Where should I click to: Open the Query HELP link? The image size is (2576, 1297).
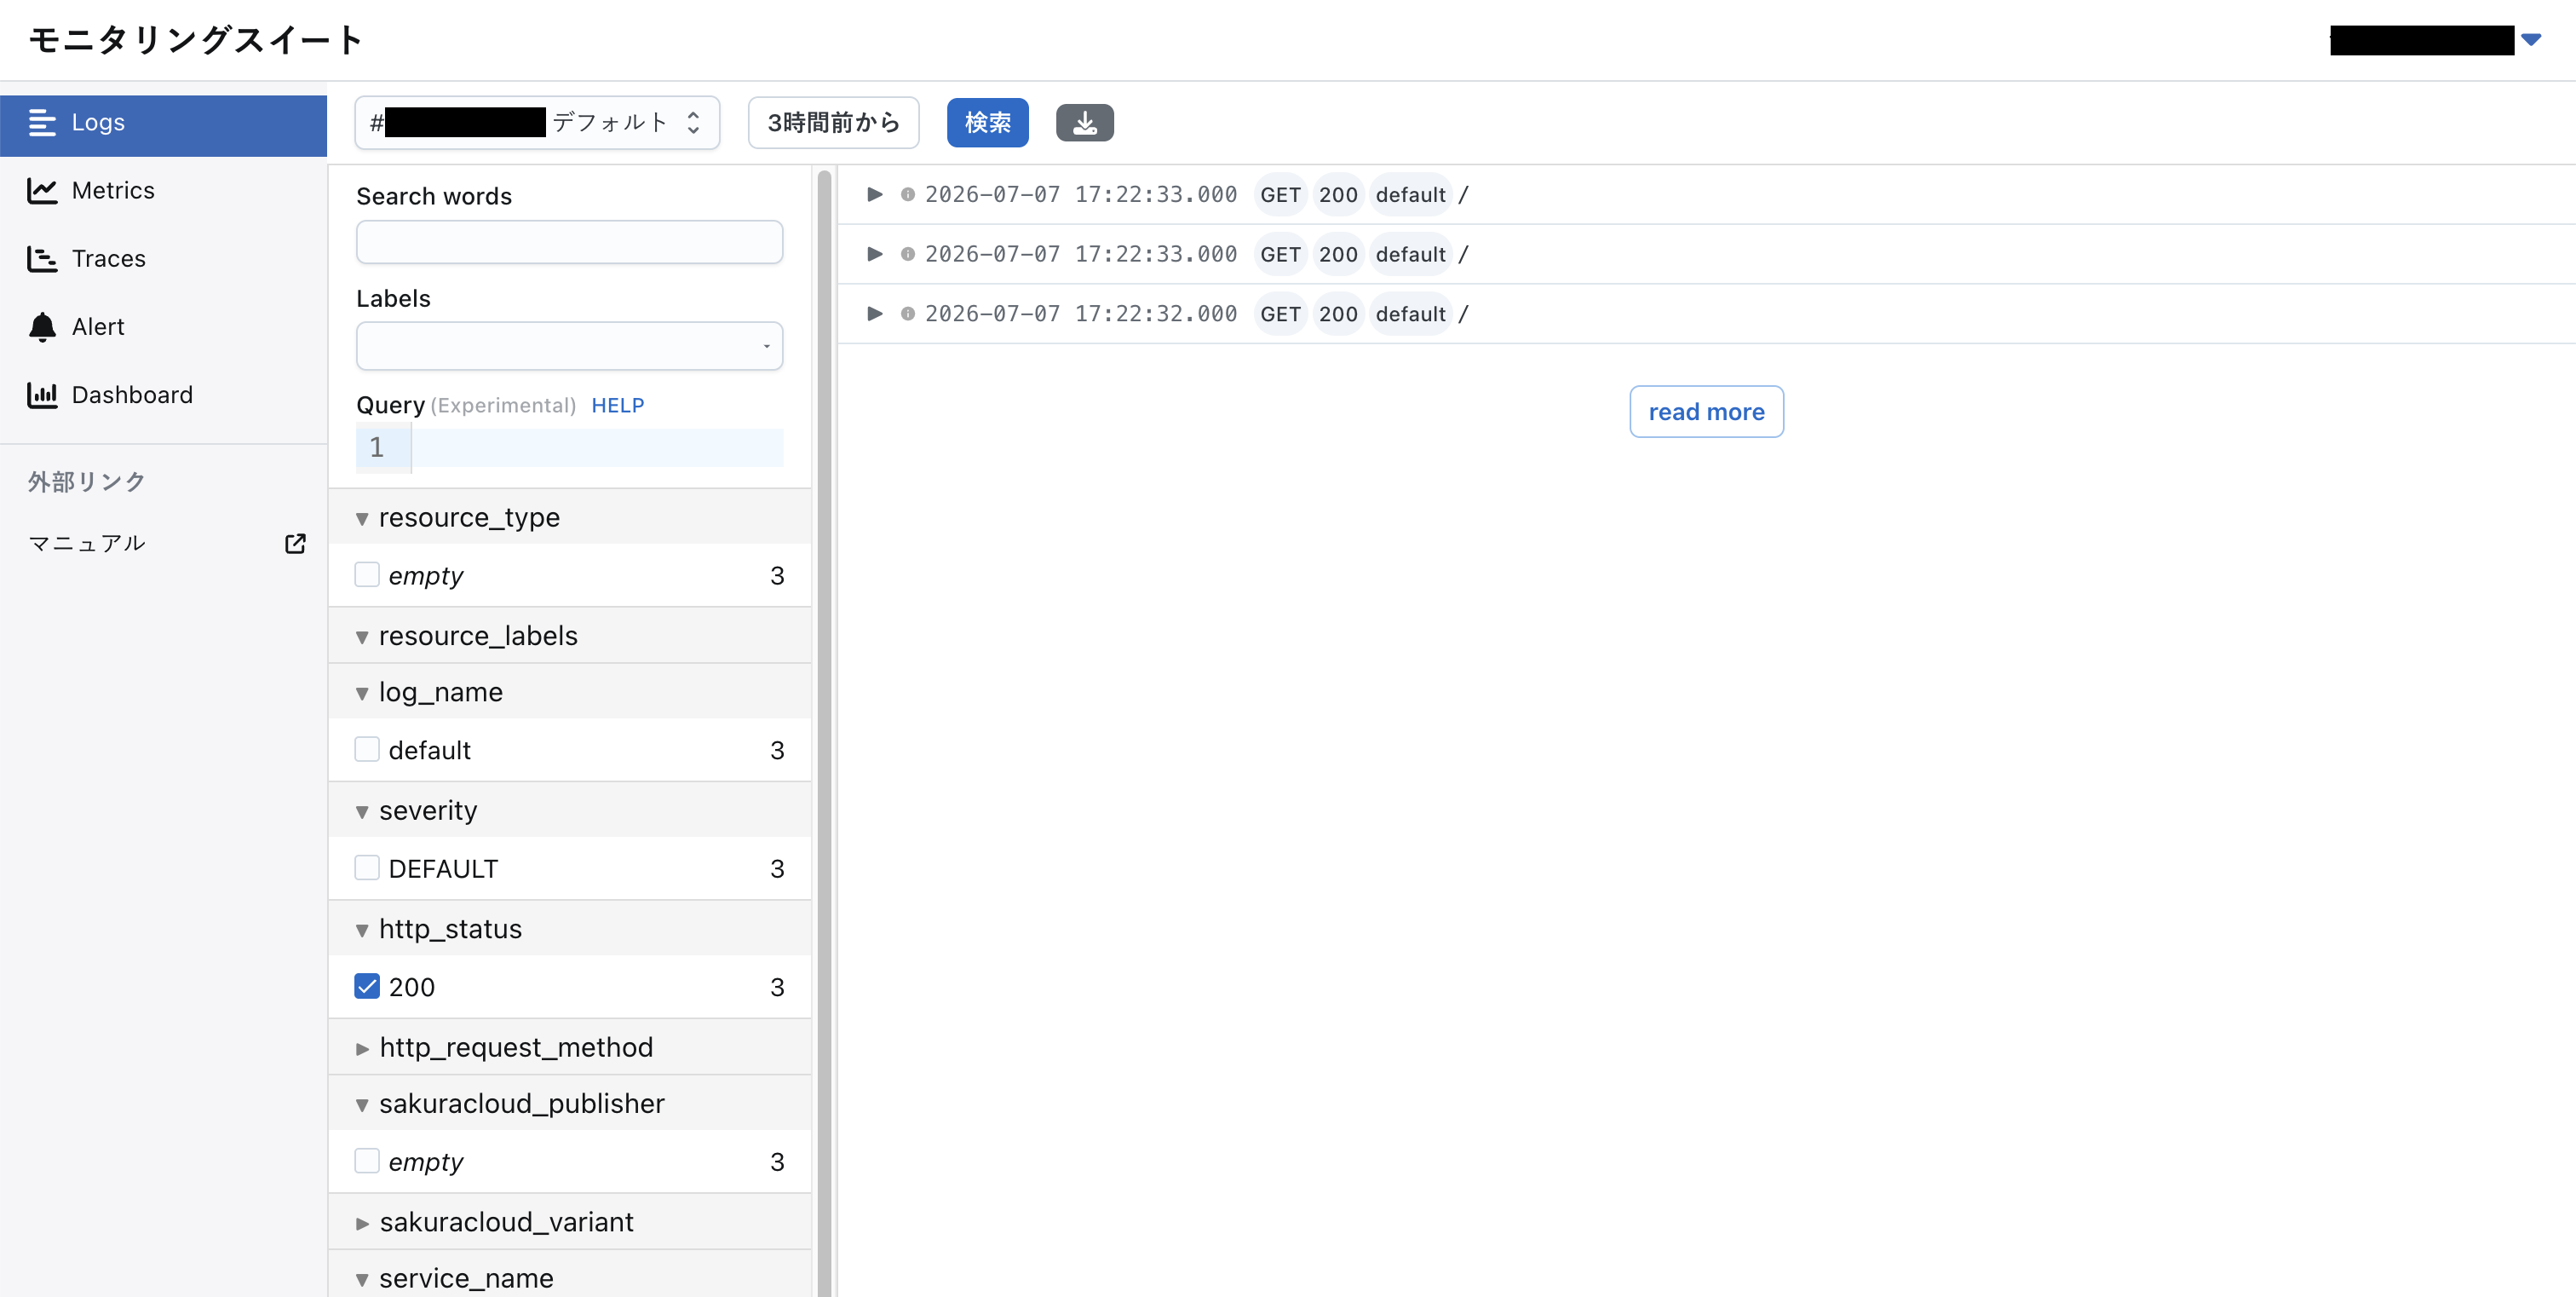pos(617,405)
